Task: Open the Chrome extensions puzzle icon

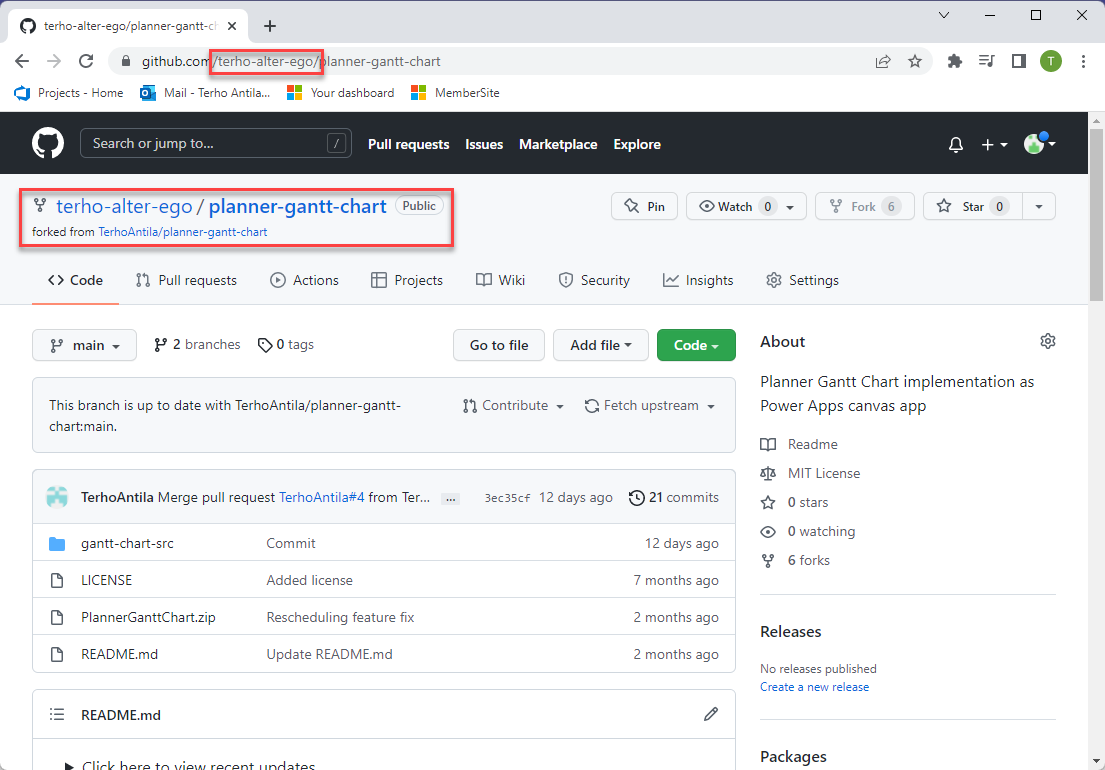Action: 954,62
